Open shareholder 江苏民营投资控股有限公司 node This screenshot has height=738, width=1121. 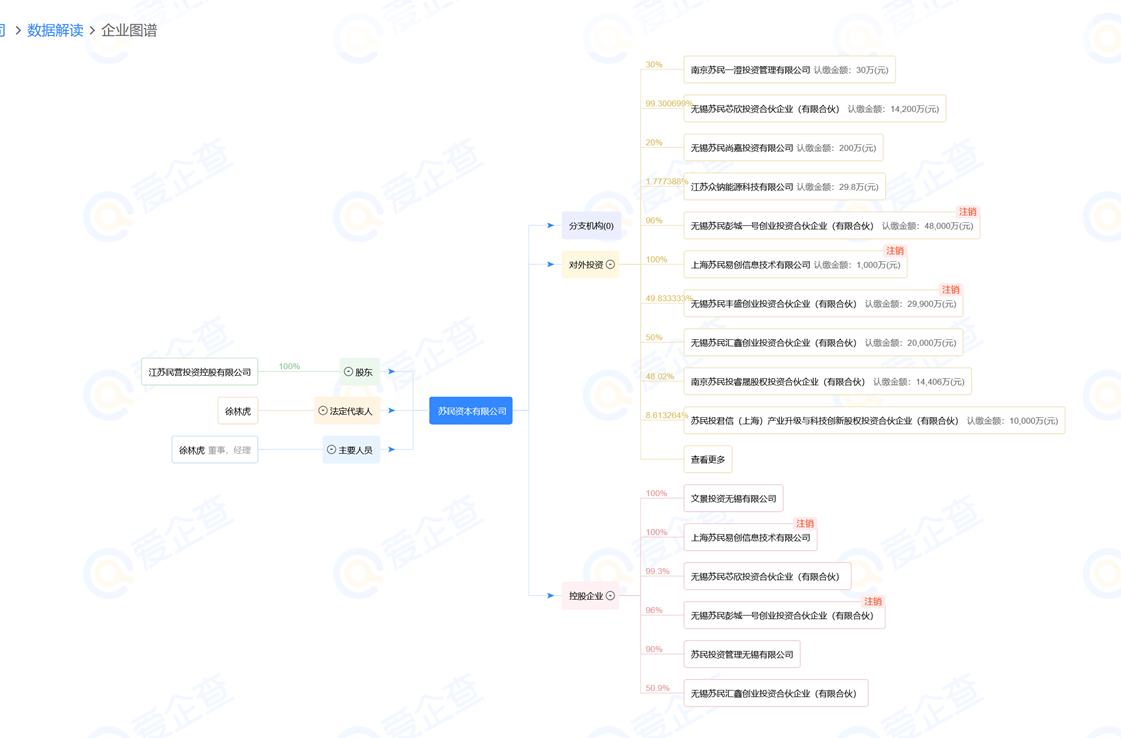(x=199, y=372)
